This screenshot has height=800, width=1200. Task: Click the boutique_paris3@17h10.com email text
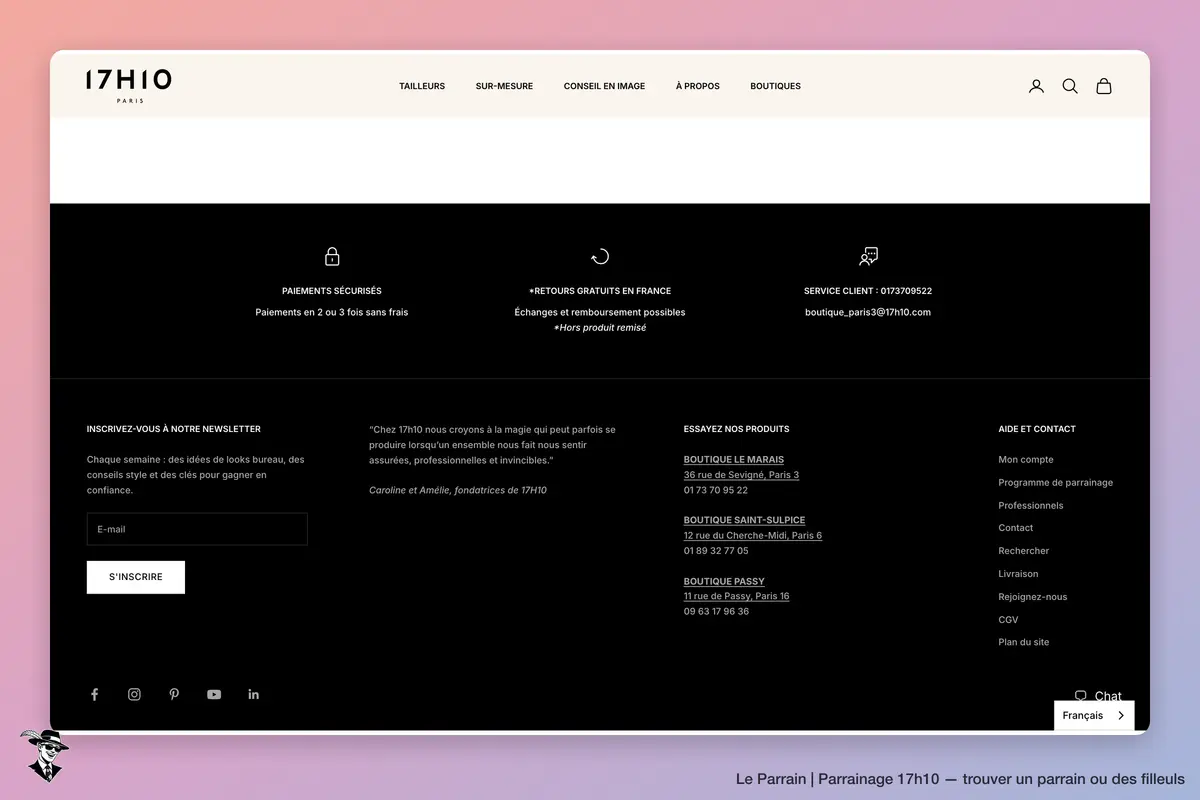click(868, 312)
